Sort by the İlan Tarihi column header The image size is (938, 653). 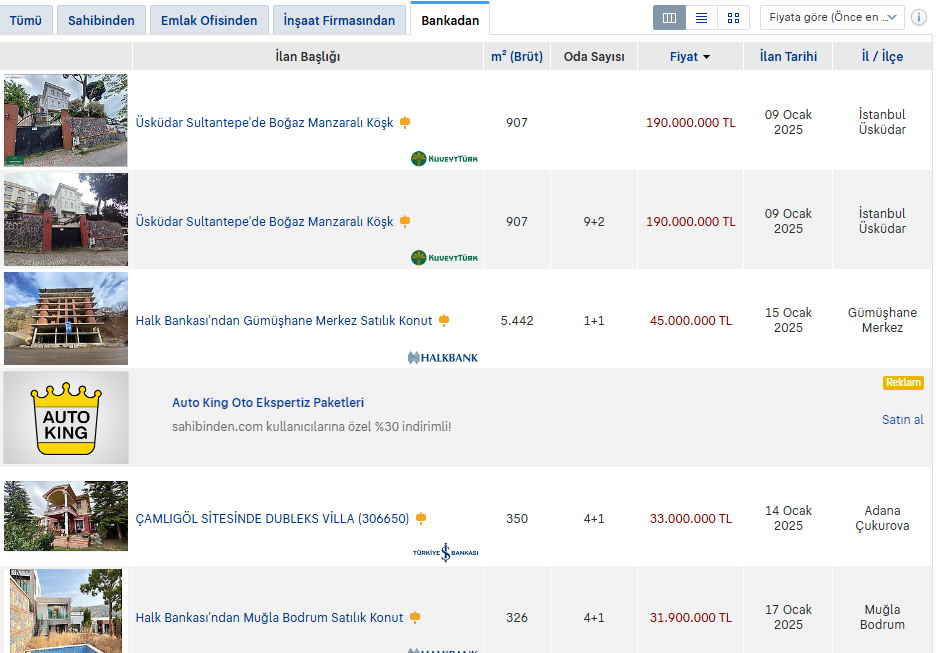788,57
